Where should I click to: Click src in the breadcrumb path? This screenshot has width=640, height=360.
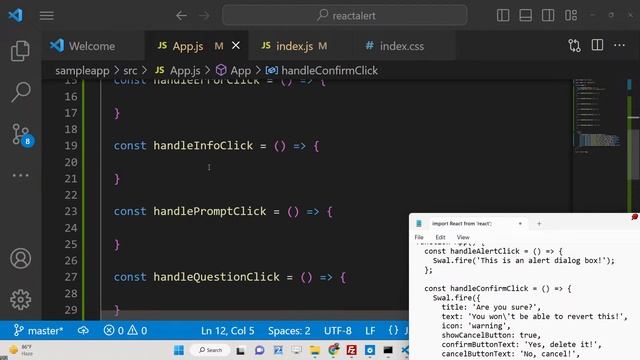[130, 71]
